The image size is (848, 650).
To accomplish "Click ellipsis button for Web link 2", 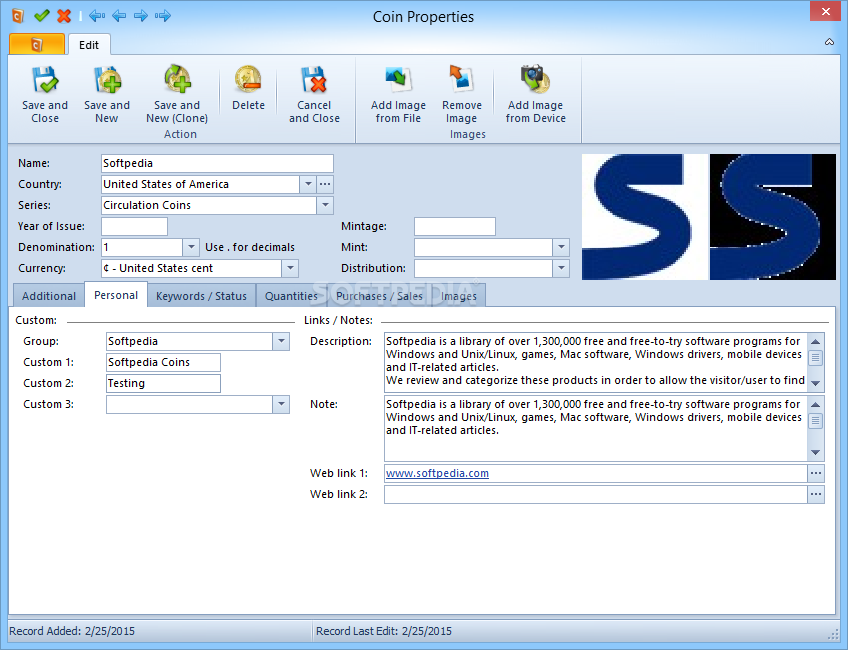I will [x=816, y=494].
